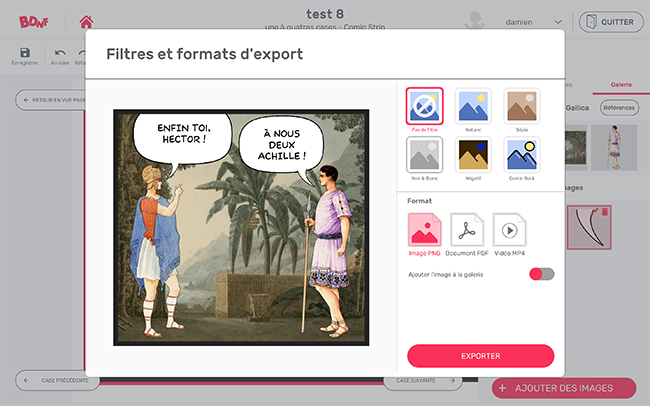Toggle 'Ajouter l'image à la galerie' switch
The image size is (650, 406).
[x=541, y=274]
